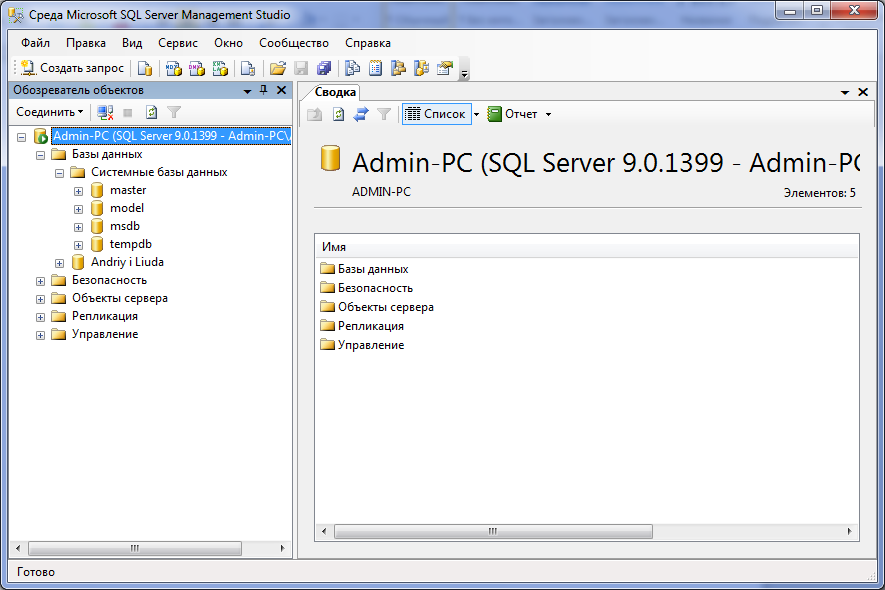Select master in the tree
The image size is (885, 590).
click(128, 190)
